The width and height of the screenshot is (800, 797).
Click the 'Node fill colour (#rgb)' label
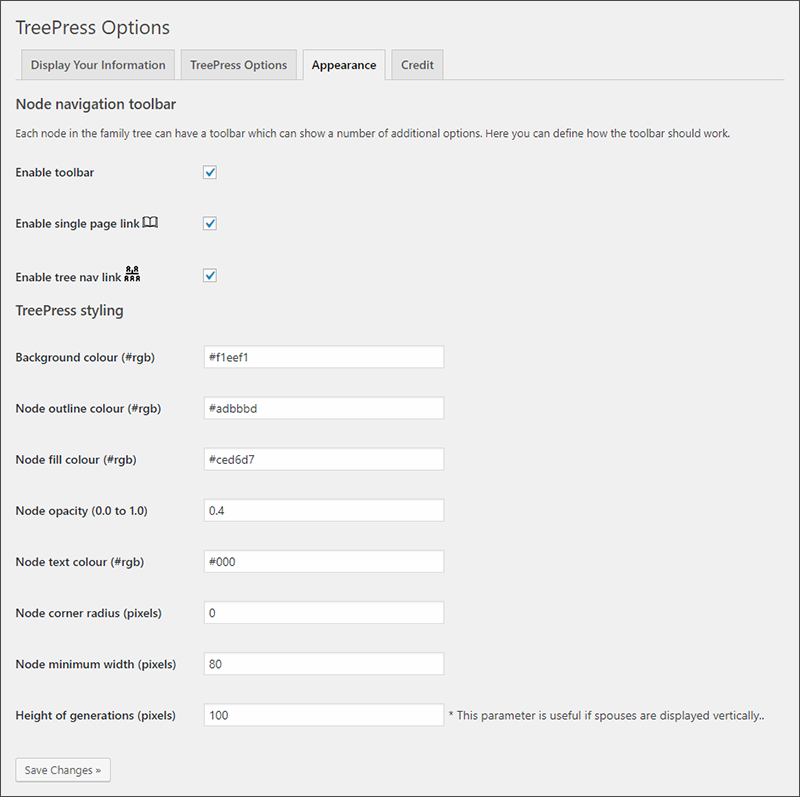76,459
